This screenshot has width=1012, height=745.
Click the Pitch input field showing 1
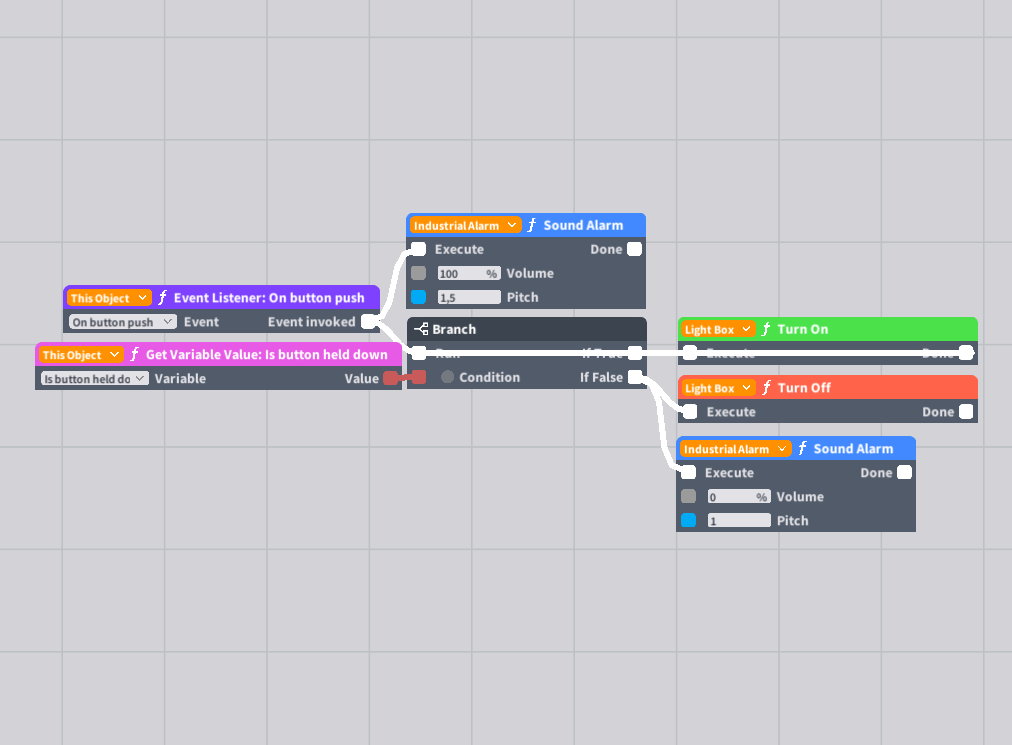(x=739, y=520)
